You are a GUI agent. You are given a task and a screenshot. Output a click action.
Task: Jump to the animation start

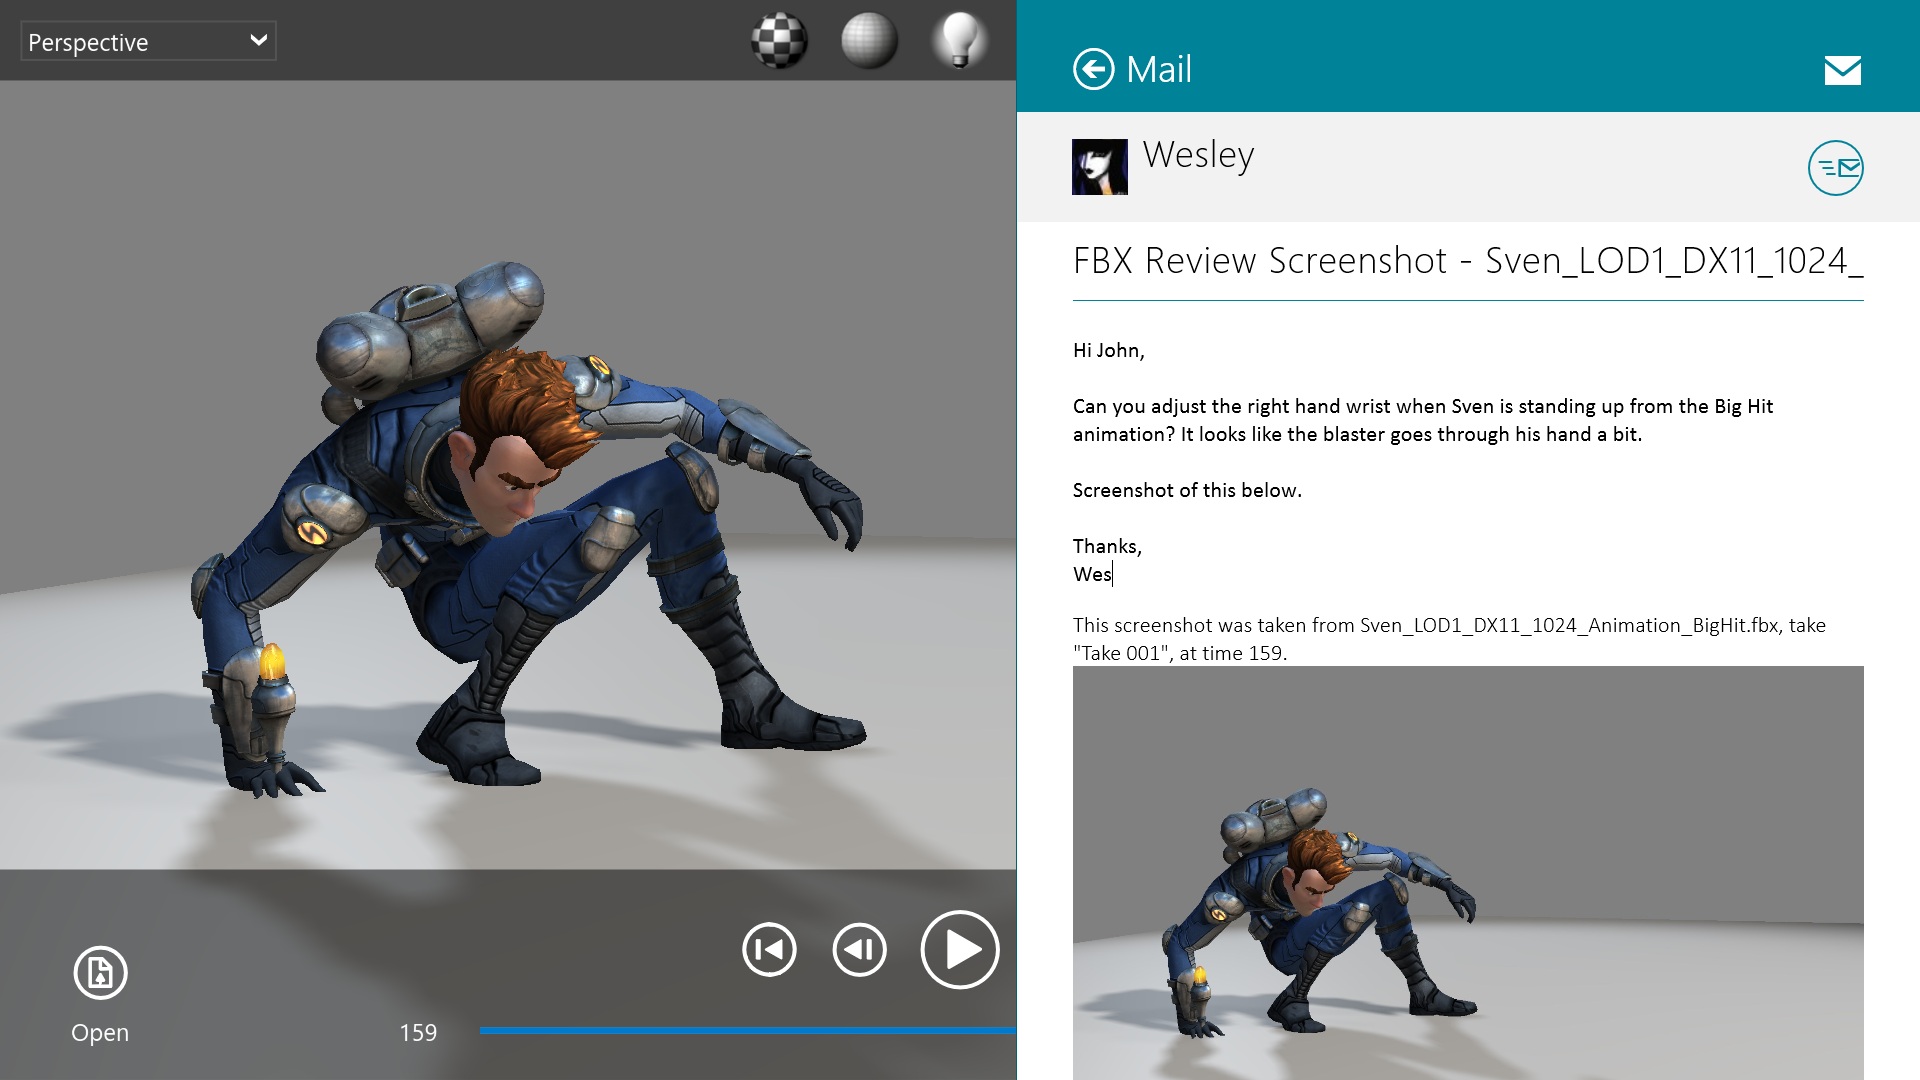coord(769,949)
